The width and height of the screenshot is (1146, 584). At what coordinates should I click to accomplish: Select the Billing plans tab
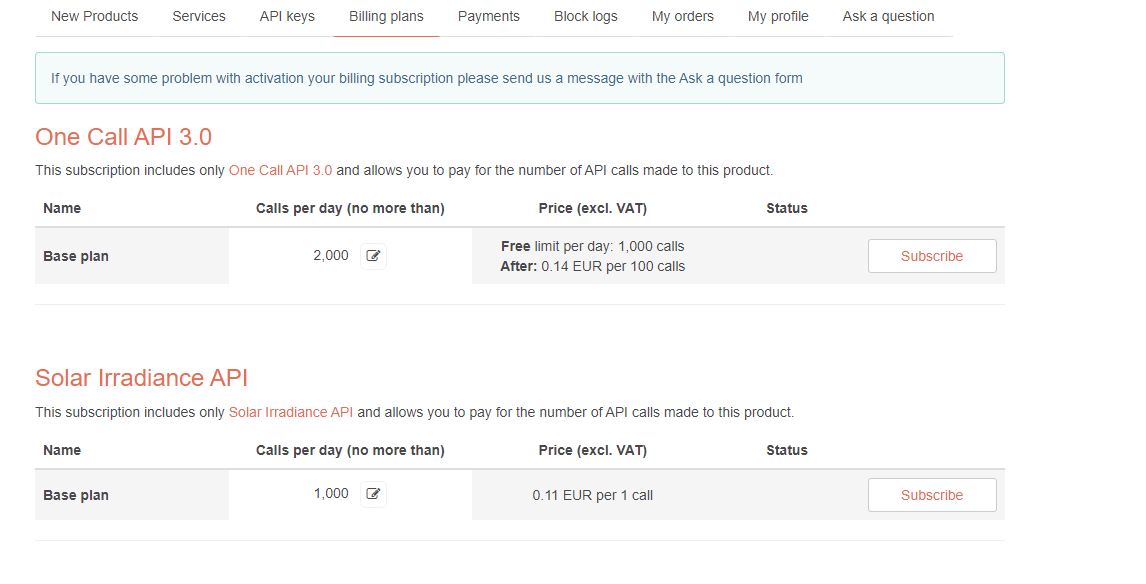pos(386,16)
